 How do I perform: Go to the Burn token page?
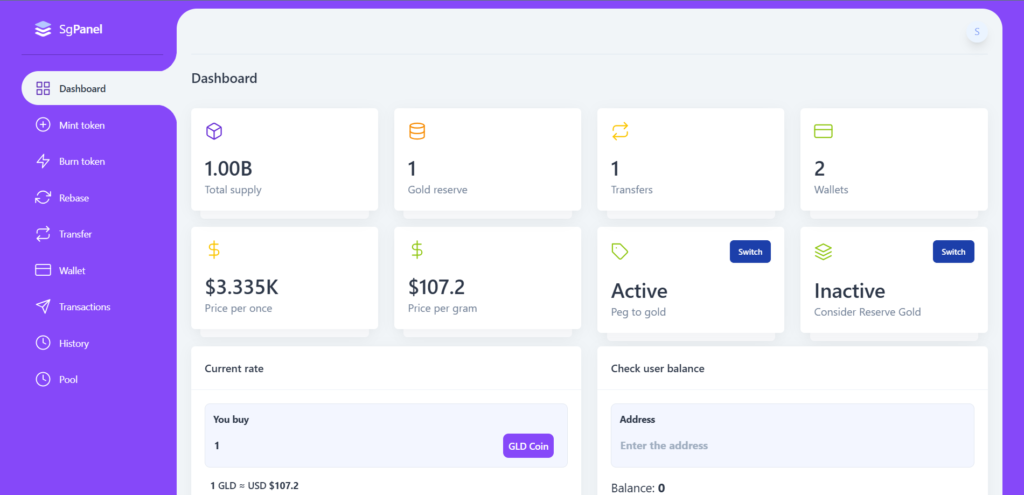tap(82, 161)
